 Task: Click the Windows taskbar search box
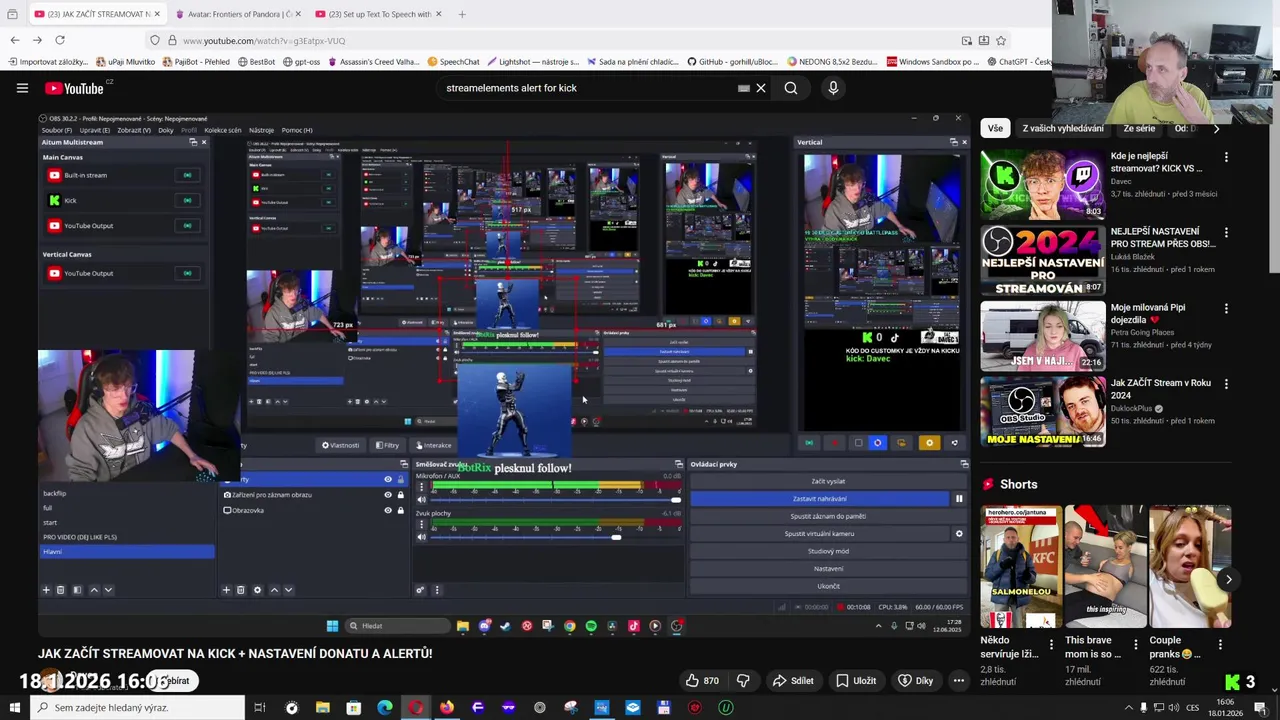138,708
